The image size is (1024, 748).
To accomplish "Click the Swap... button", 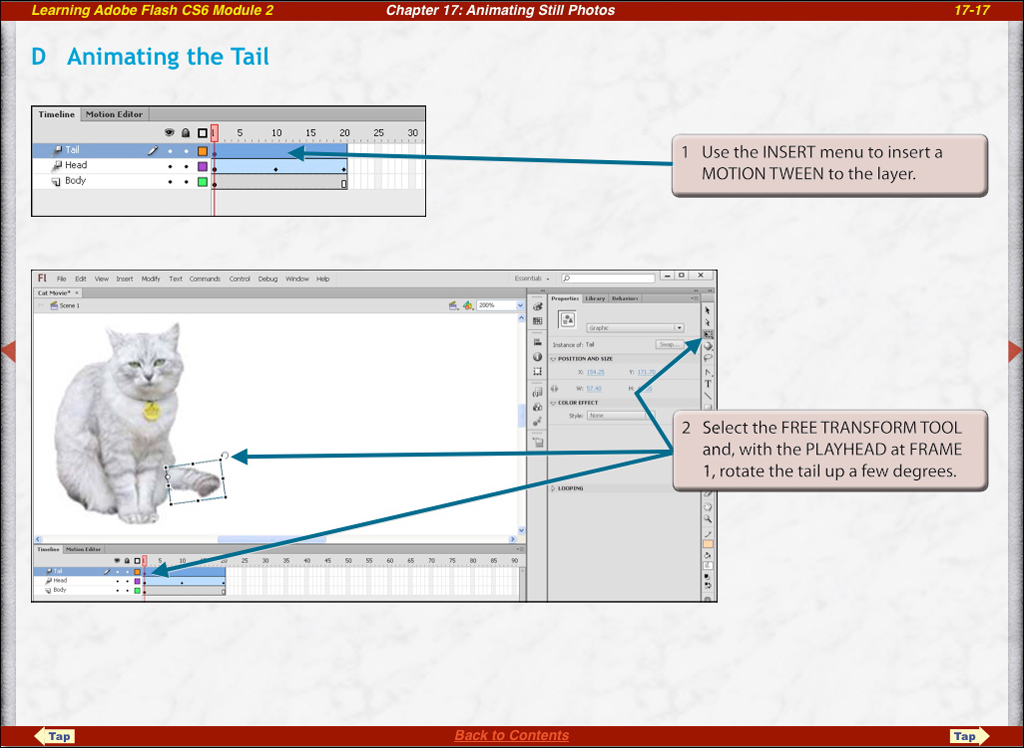I will 670,344.
